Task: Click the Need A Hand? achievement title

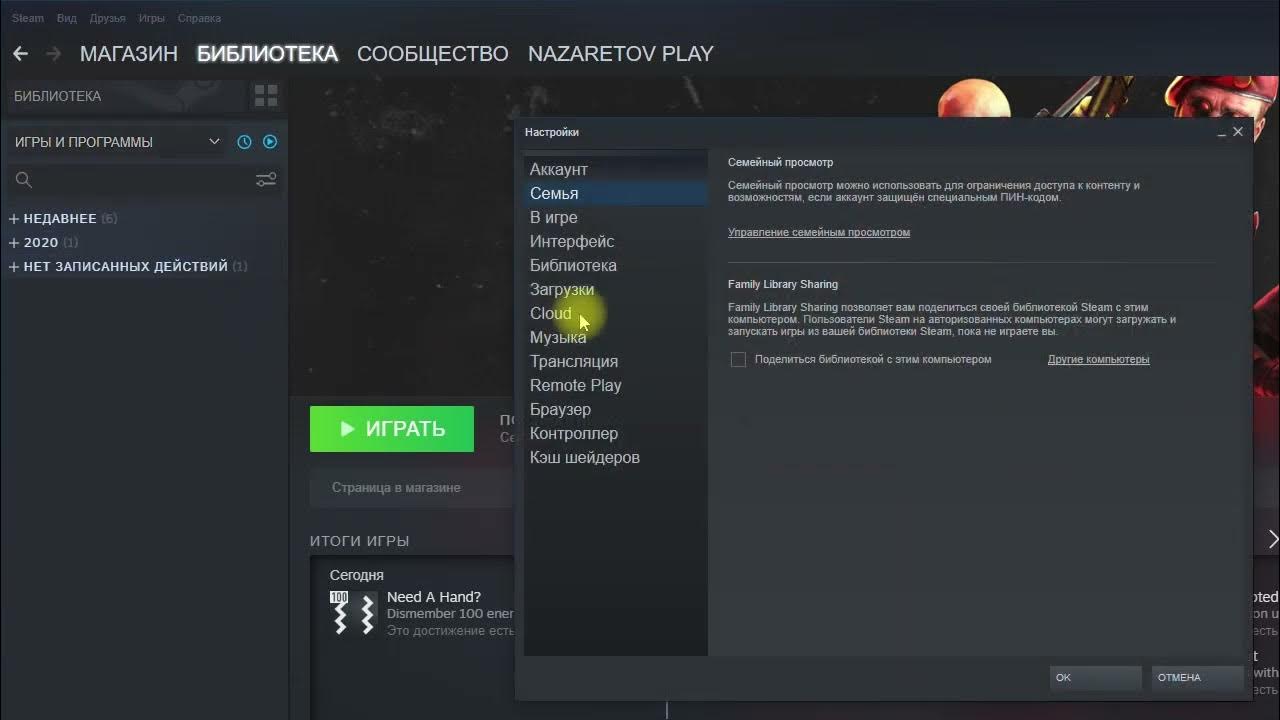Action: click(434, 597)
